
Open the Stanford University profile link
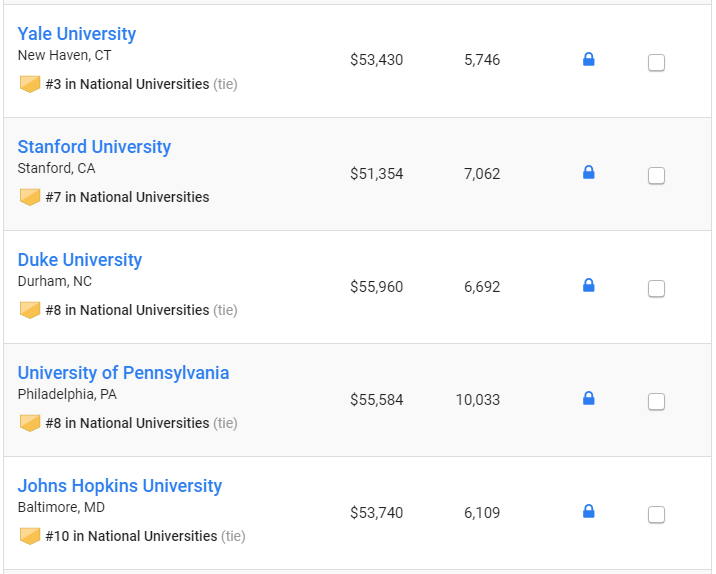tap(94, 147)
